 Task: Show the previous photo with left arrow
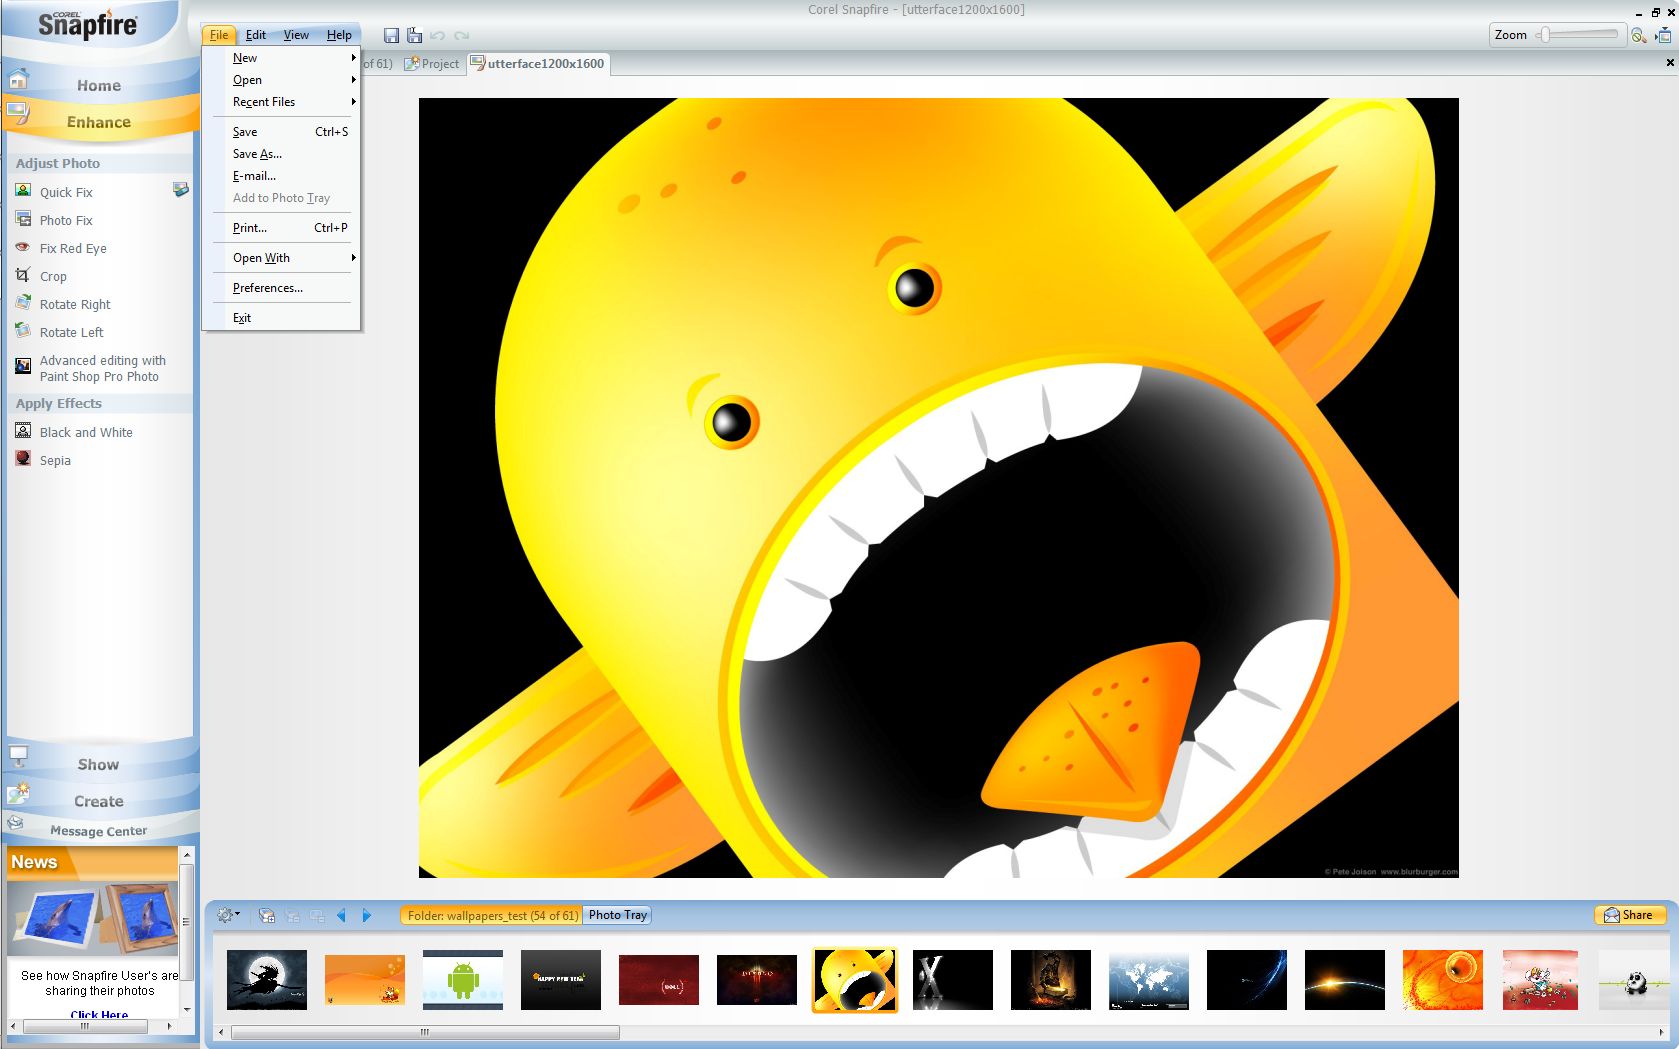pos(342,915)
